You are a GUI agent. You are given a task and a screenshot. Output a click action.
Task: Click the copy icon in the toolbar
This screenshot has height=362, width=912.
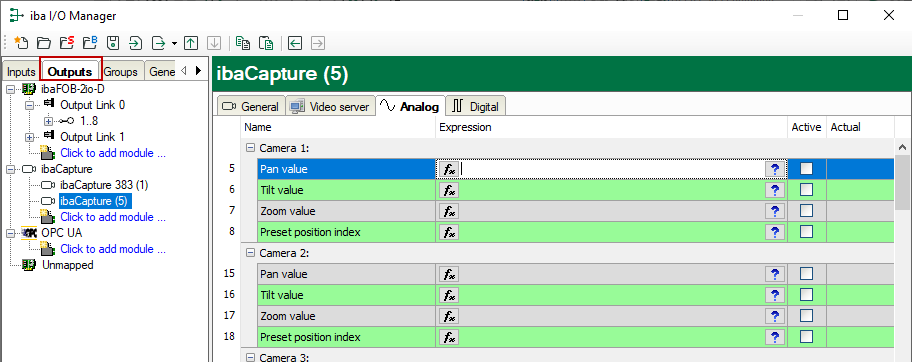coord(243,42)
